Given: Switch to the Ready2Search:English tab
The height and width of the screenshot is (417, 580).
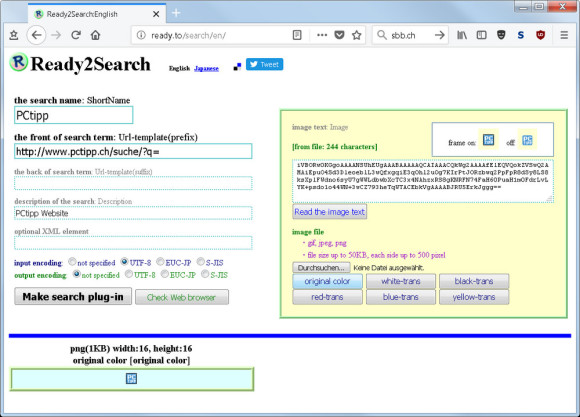Looking at the screenshot, I should click(97, 14).
